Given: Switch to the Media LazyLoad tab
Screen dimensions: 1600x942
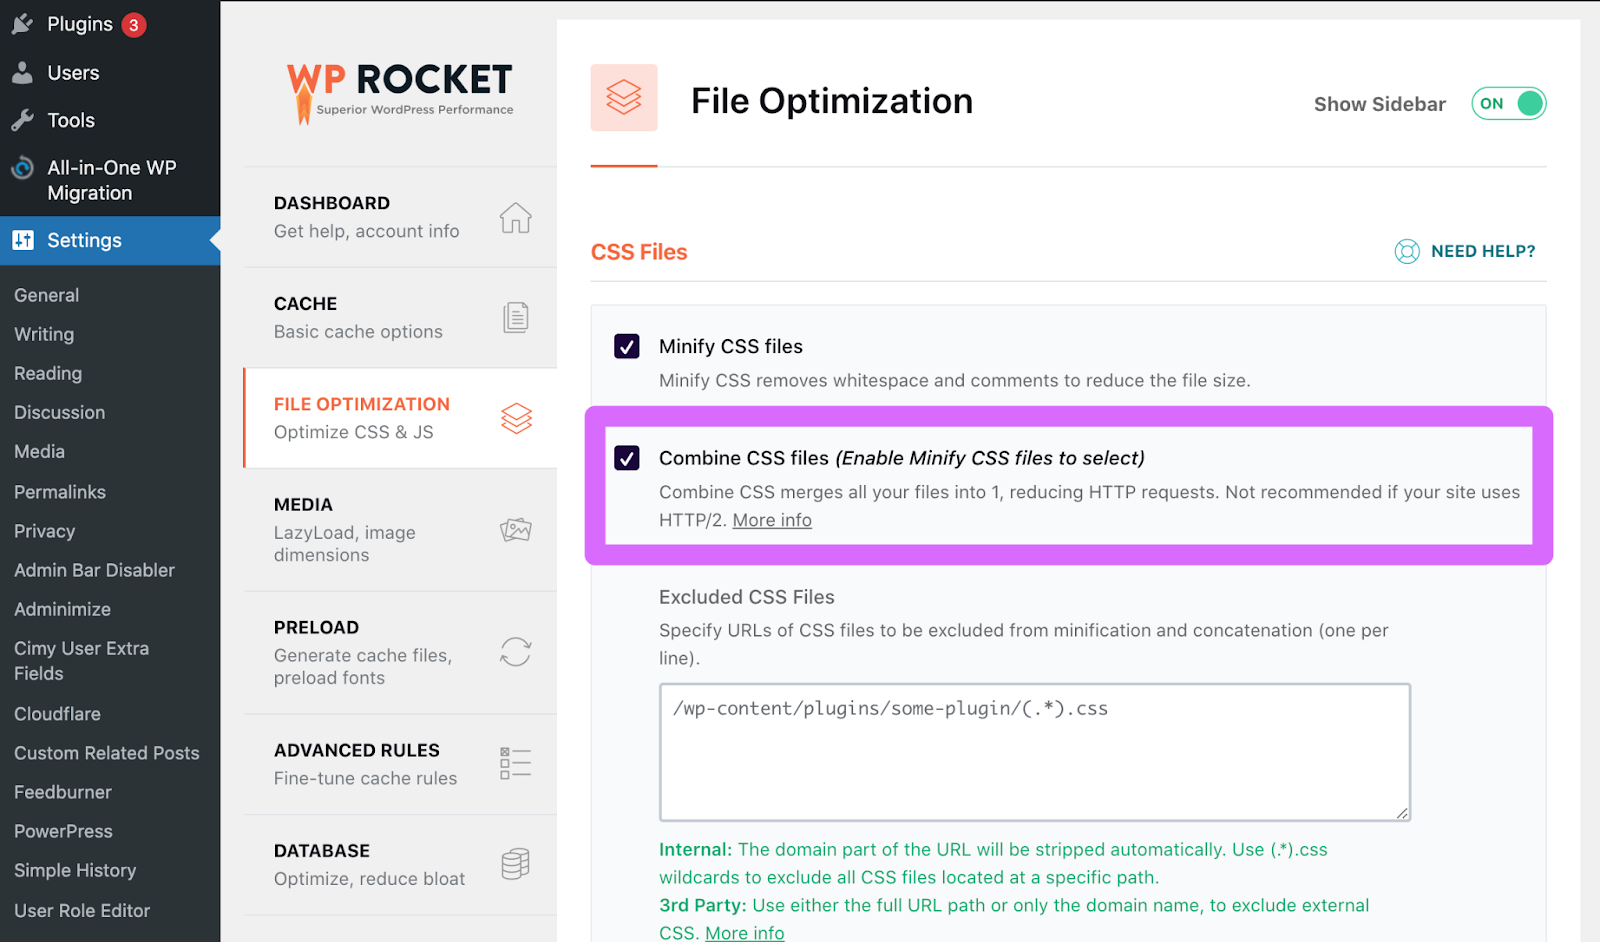Looking at the screenshot, I should (x=400, y=529).
